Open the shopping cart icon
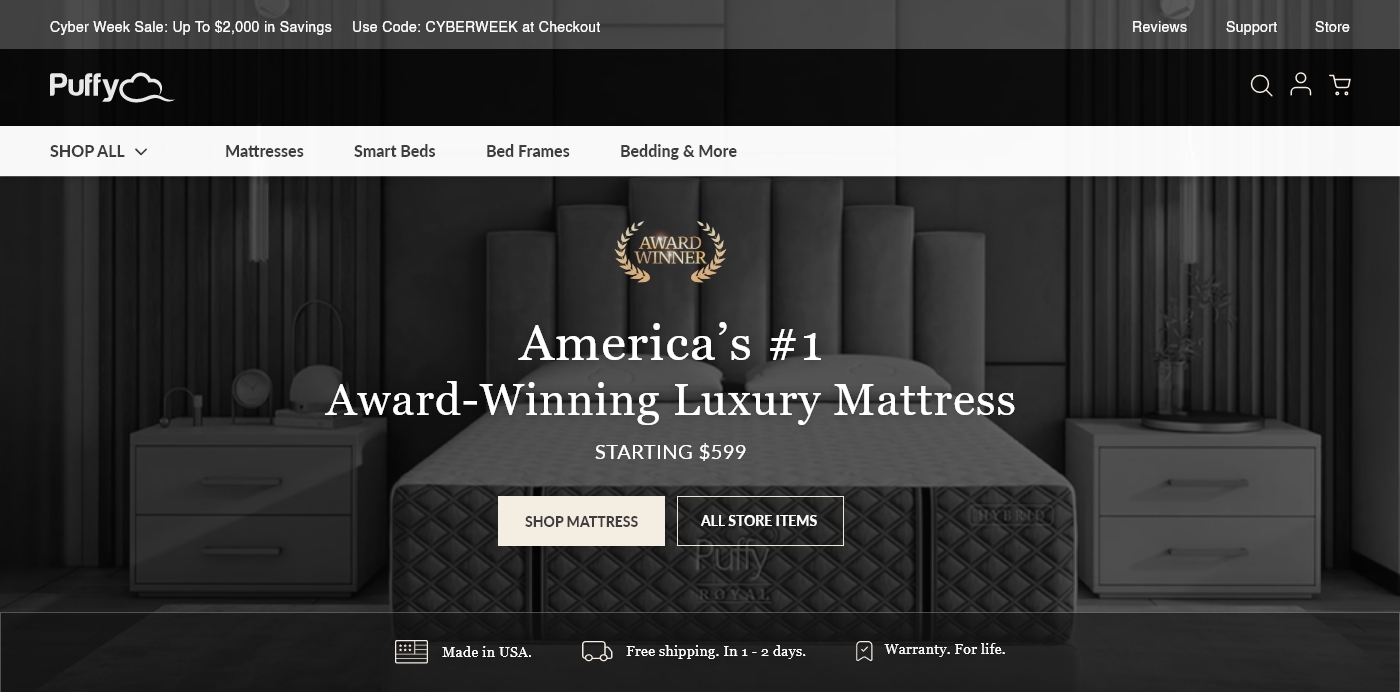The height and width of the screenshot is (692, 1400). coord(1340,85)
